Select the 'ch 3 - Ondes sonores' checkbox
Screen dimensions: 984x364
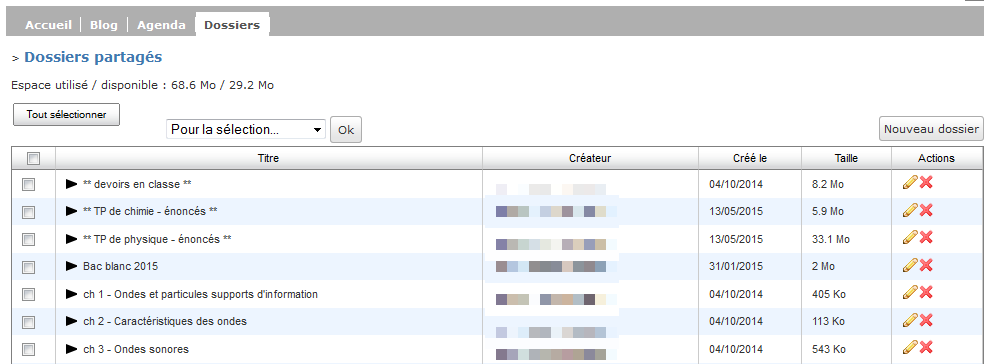point(29,350)
